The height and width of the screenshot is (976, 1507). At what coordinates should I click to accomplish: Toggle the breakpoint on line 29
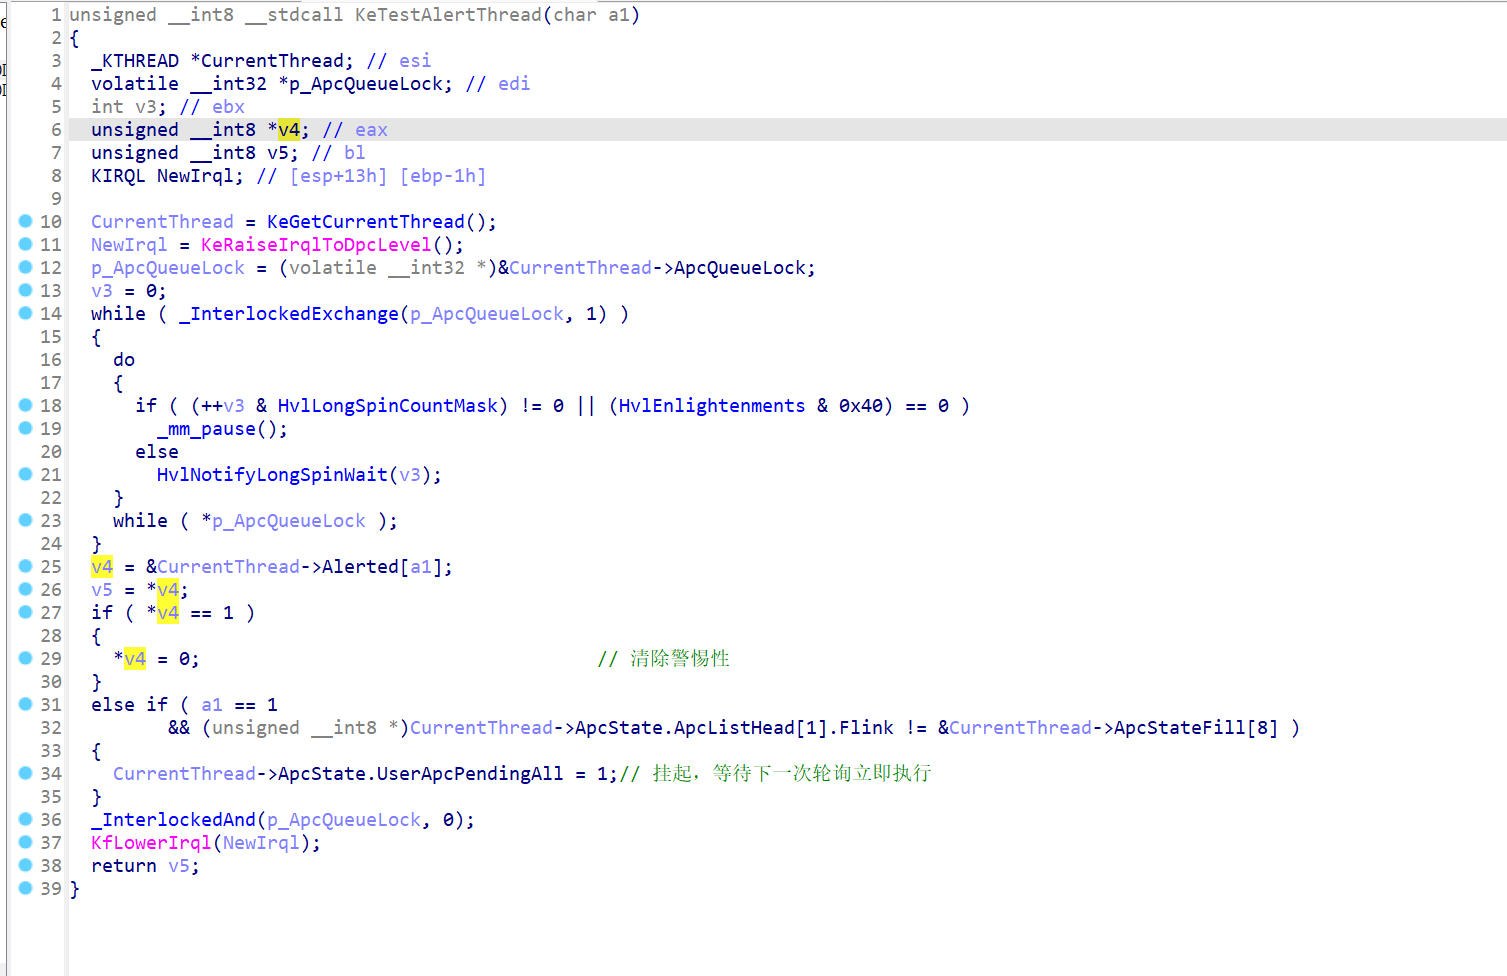coord(26,658)
